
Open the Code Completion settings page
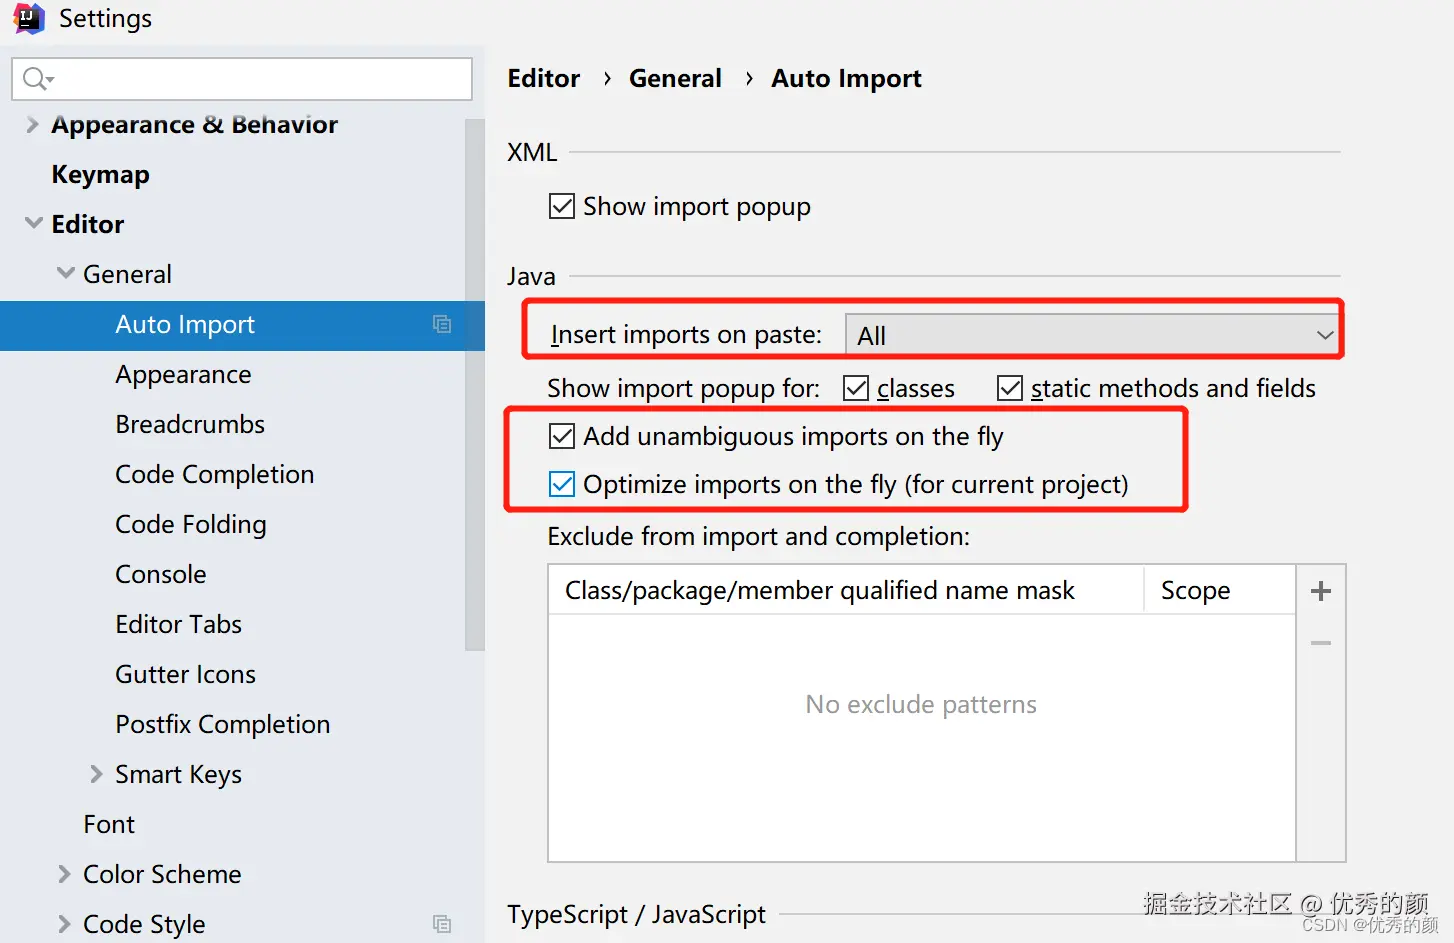[214, 474]
